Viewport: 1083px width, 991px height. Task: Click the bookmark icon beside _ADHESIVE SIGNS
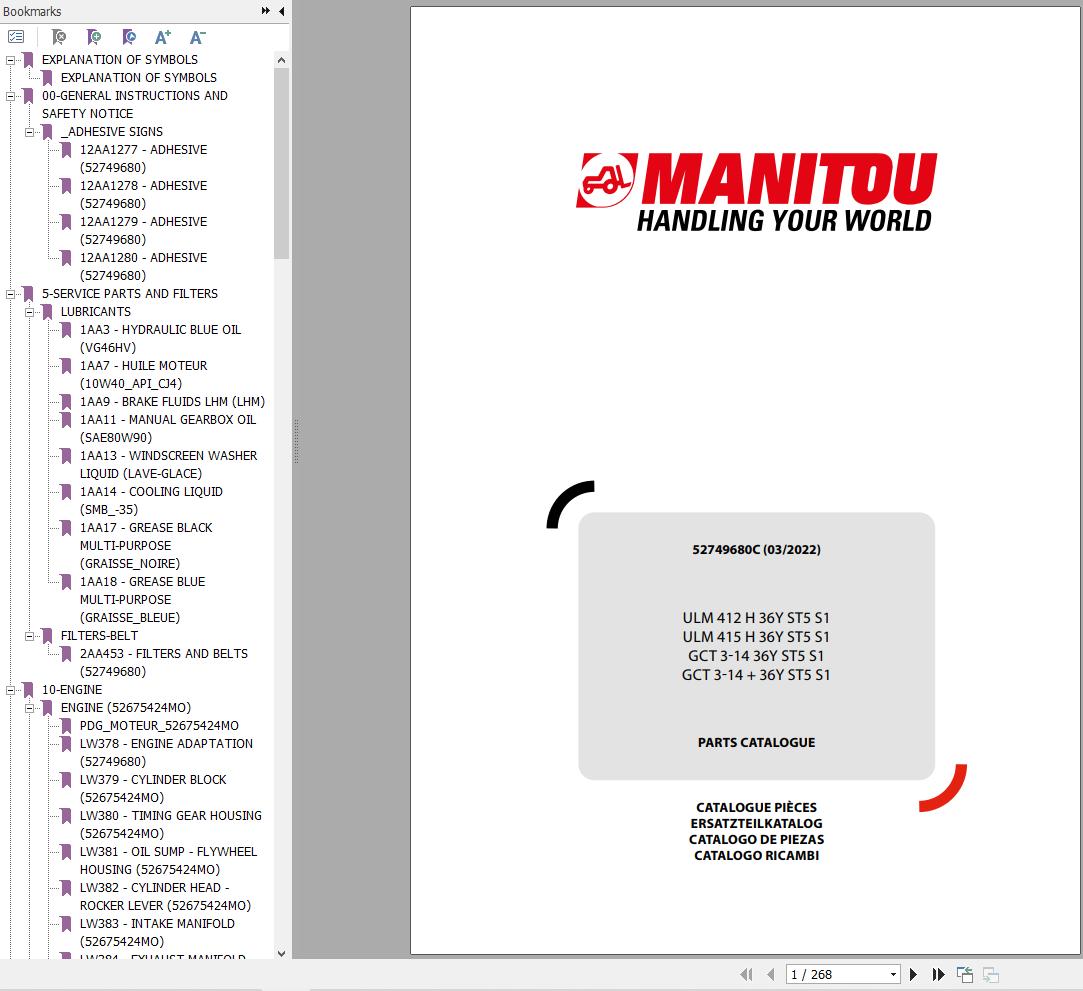pyautogui.click(x=48, y=132)
